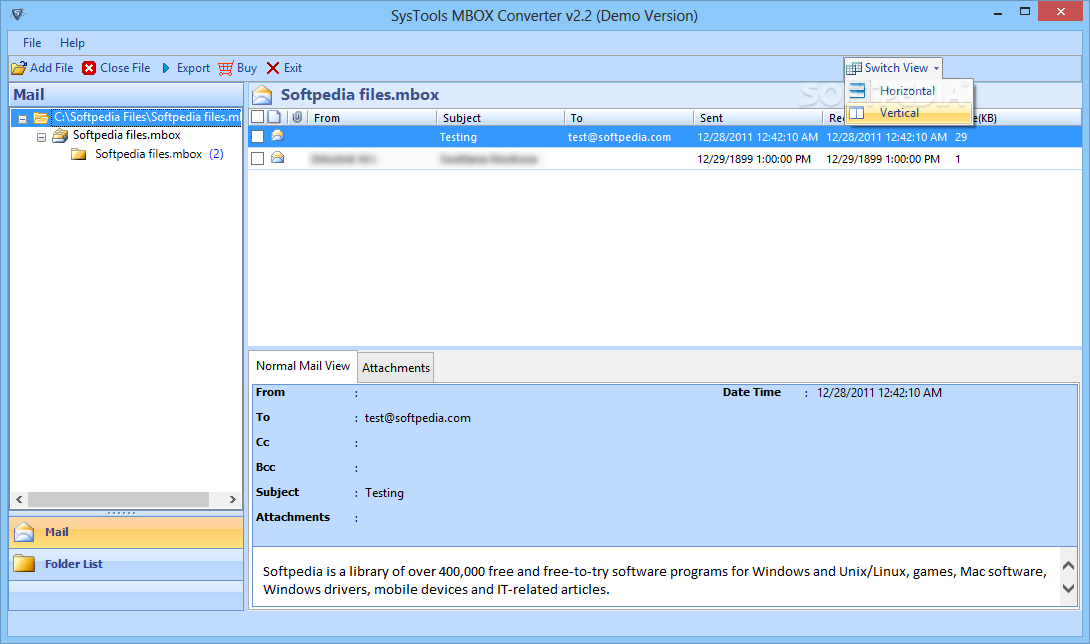Click the Close File button label
Viewport: 1090px width, 644px height.
coord(125,68)
